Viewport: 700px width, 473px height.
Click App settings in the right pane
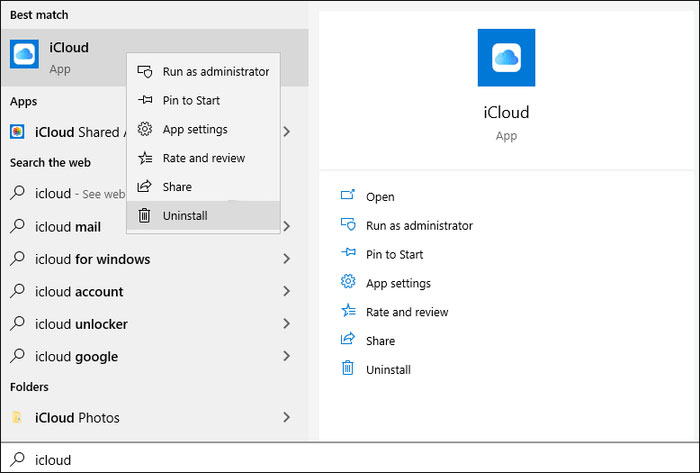[x=398, y=283]
